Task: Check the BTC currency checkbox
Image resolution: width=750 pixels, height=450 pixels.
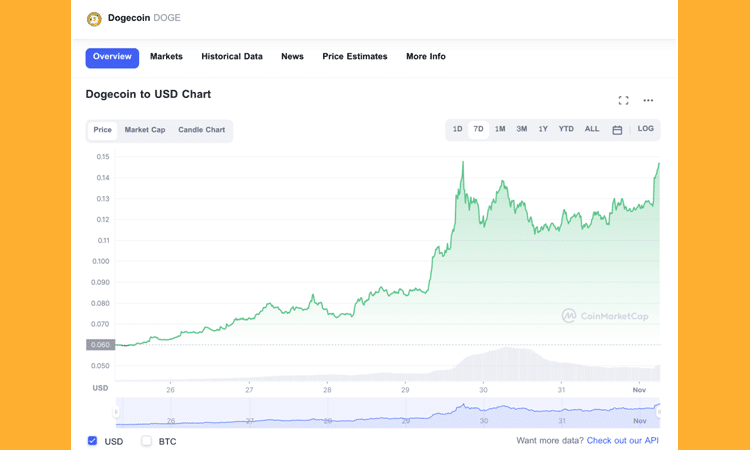Action: [146, 440]
